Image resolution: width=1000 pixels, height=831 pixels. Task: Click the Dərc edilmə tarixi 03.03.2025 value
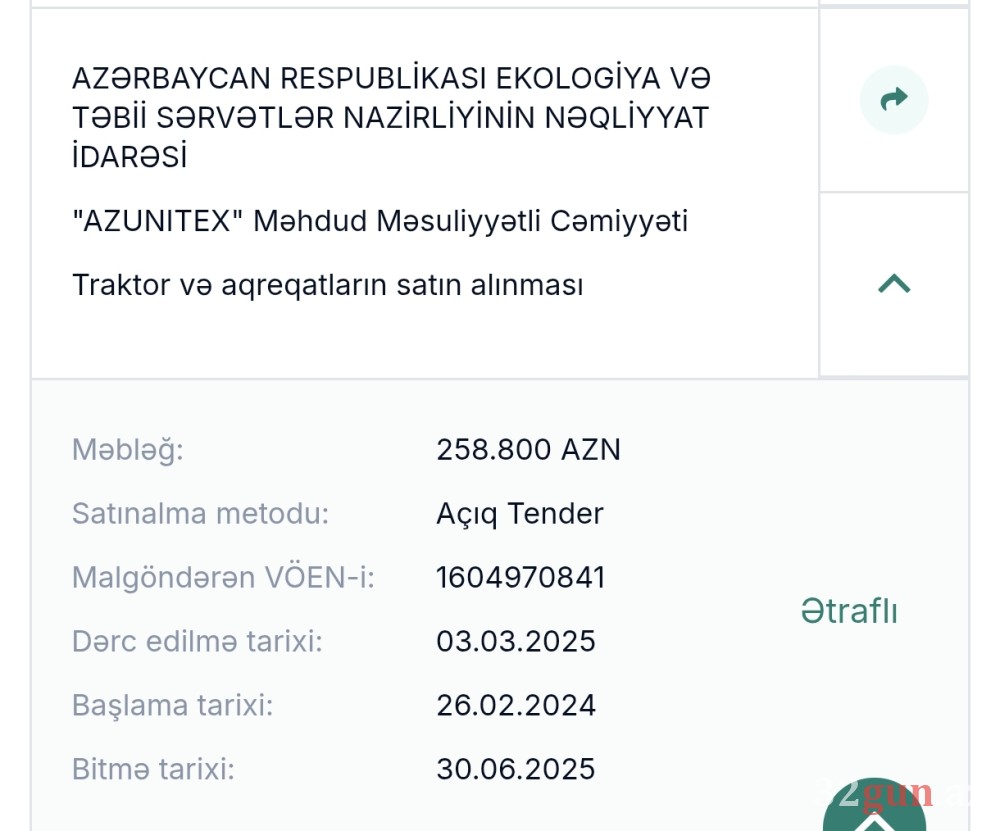pyautogui.click(x=515, y=641)
